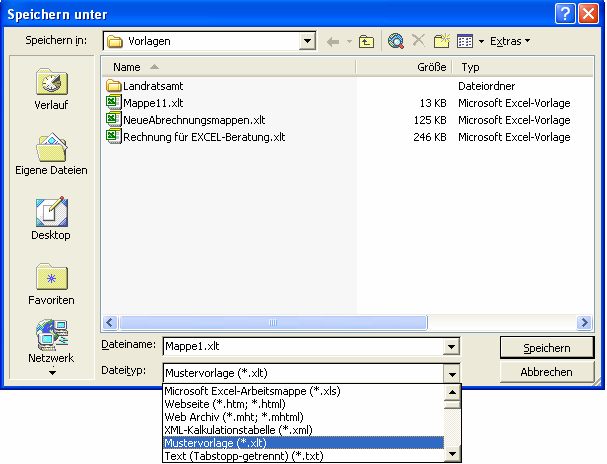This screenshot has width=607, height=464.
Task: Sort by the Name column header
Action: [x=229, y=67]
